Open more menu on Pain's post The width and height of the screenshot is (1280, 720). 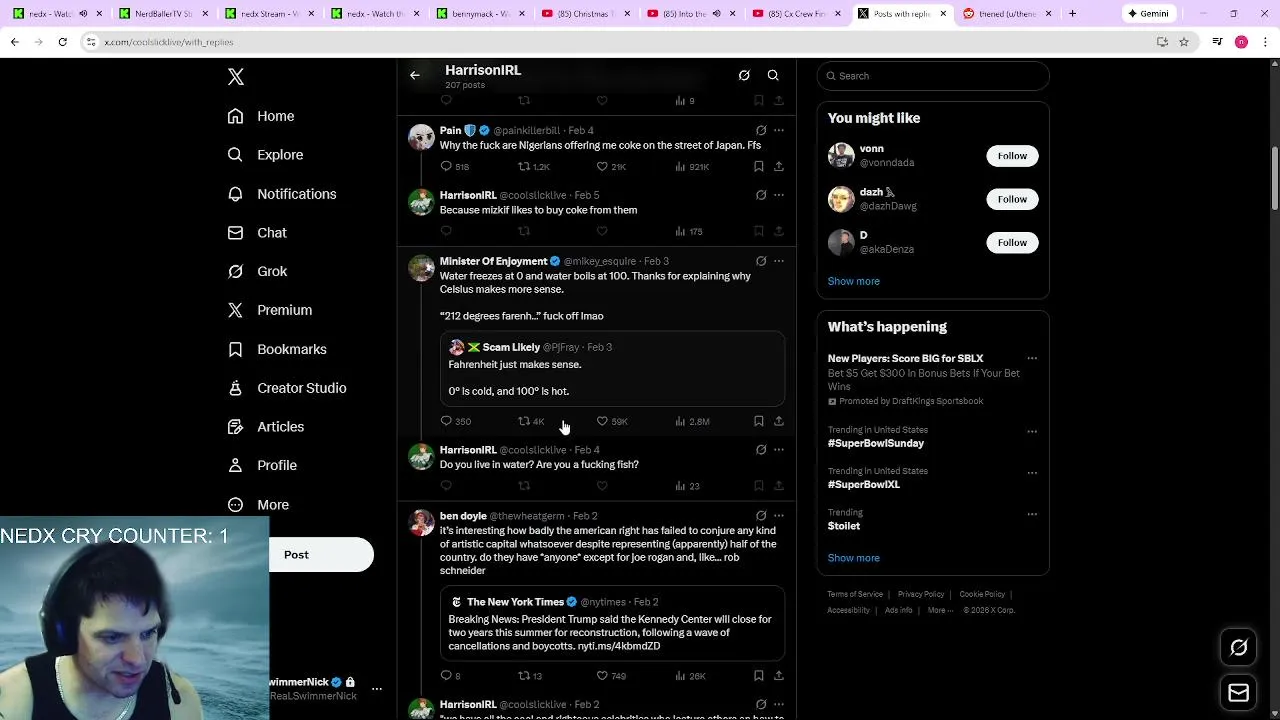point(779,130)
